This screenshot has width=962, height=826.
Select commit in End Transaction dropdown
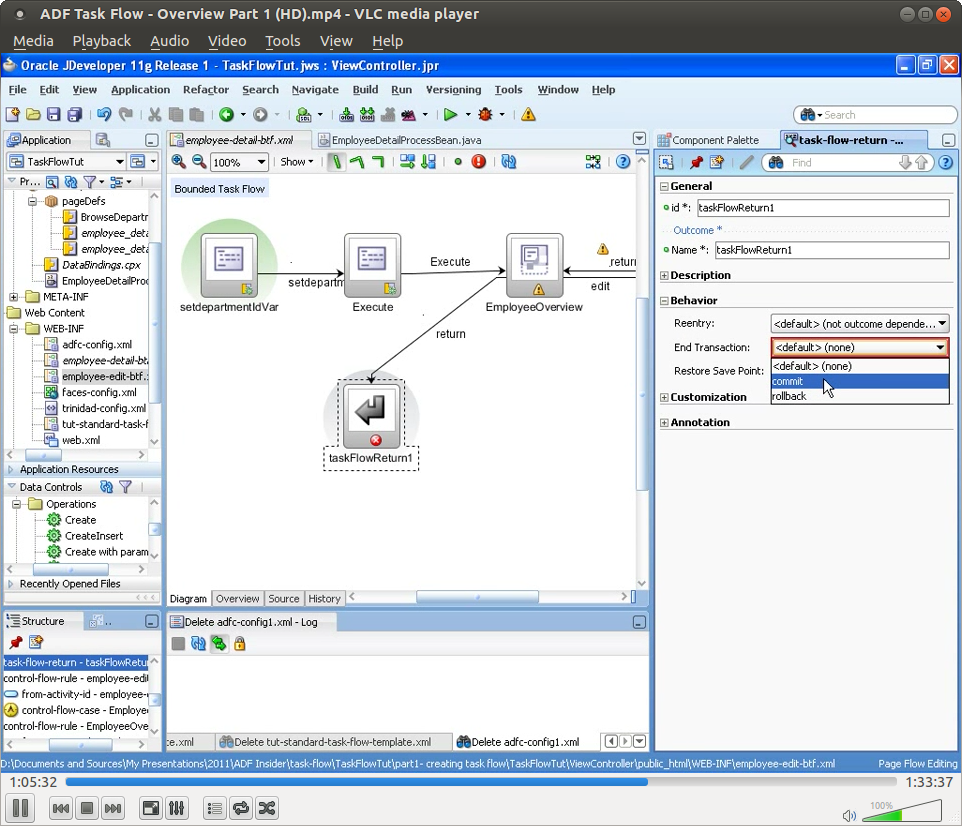tap(787, 381)
